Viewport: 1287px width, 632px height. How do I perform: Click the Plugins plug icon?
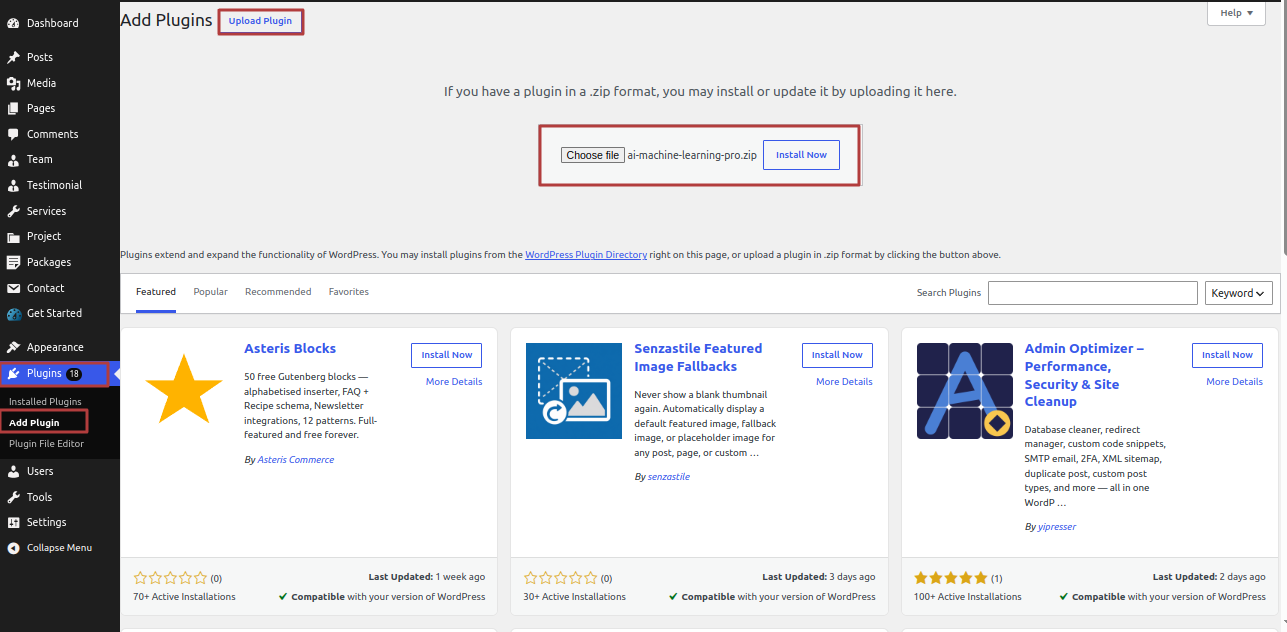[13, 373]
